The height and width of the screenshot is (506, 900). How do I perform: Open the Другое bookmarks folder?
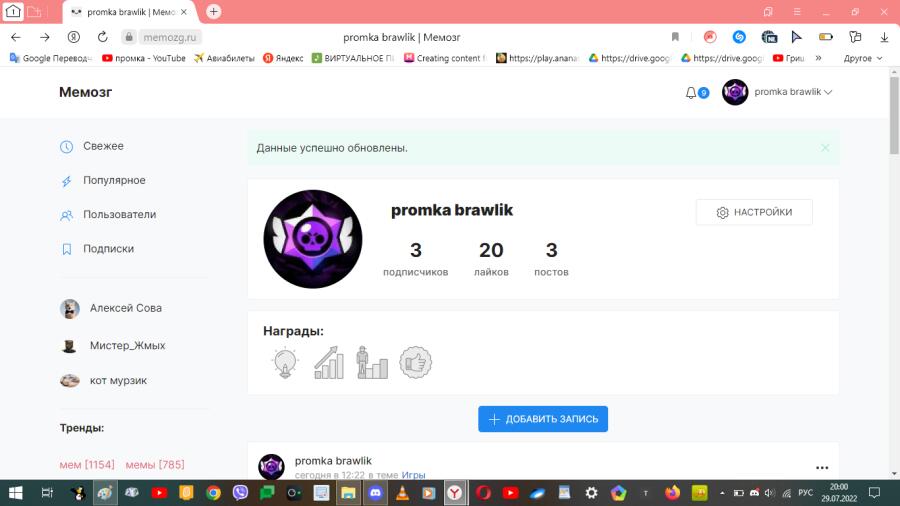(863, 58)
